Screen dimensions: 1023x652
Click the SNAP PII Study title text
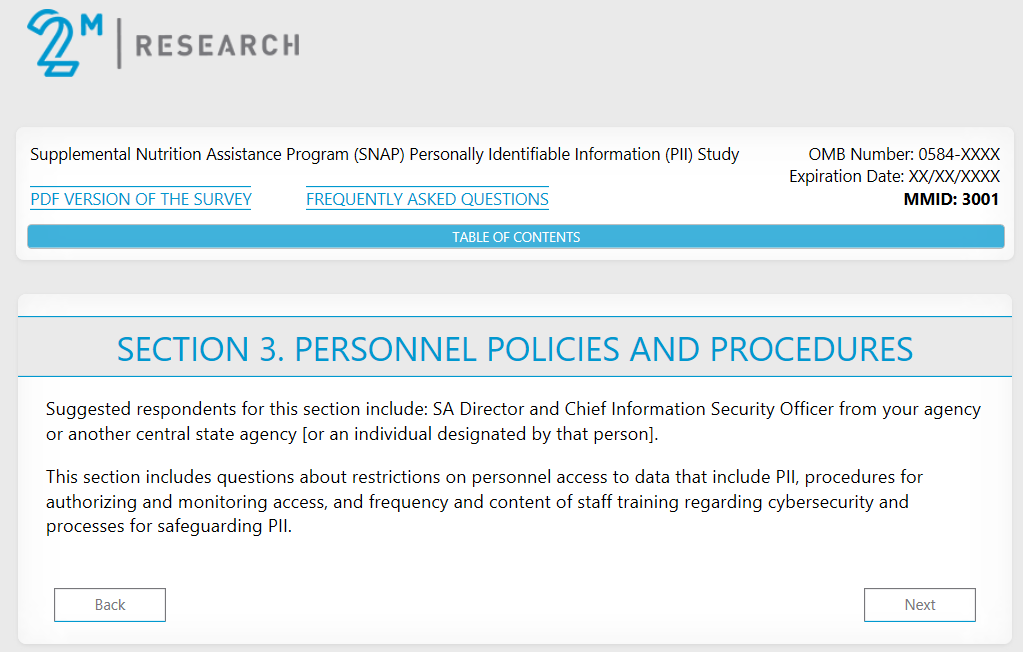[x=384, y=155]
